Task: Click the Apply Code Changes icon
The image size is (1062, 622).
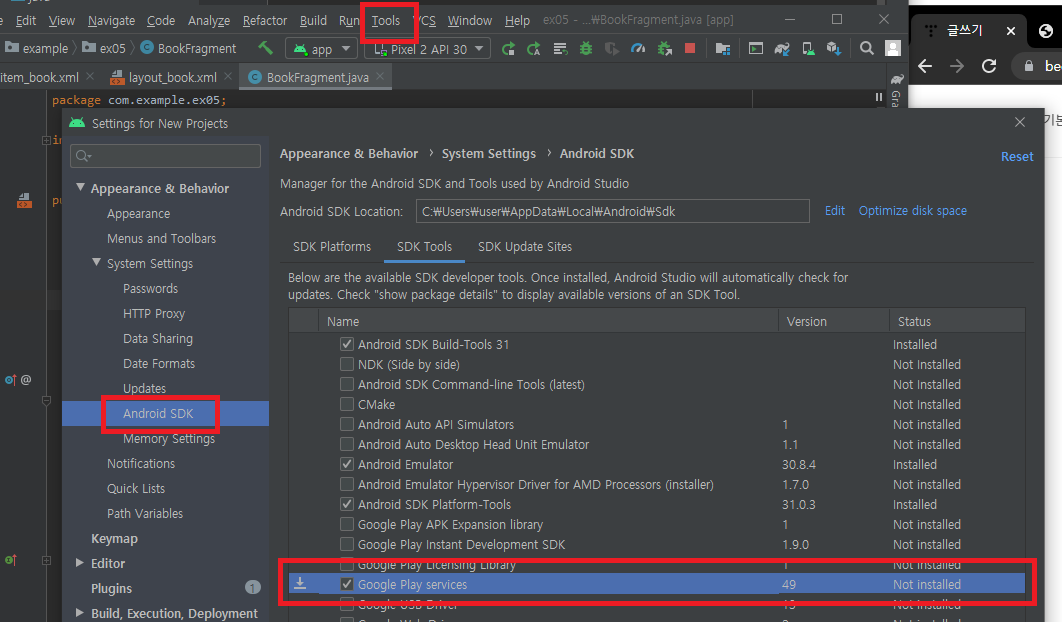Action: (x=560, y=49)
